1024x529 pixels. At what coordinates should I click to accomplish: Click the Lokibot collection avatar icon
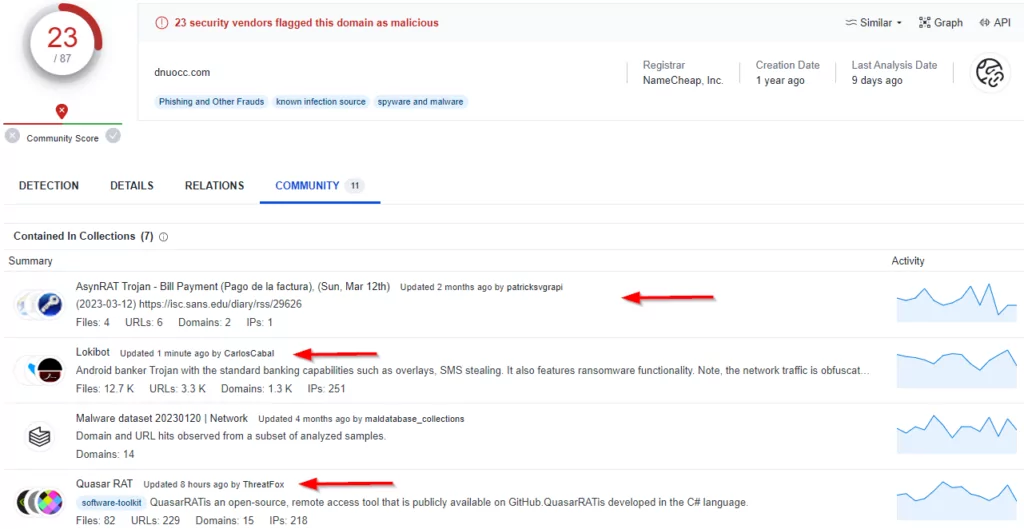click(40, 370)
